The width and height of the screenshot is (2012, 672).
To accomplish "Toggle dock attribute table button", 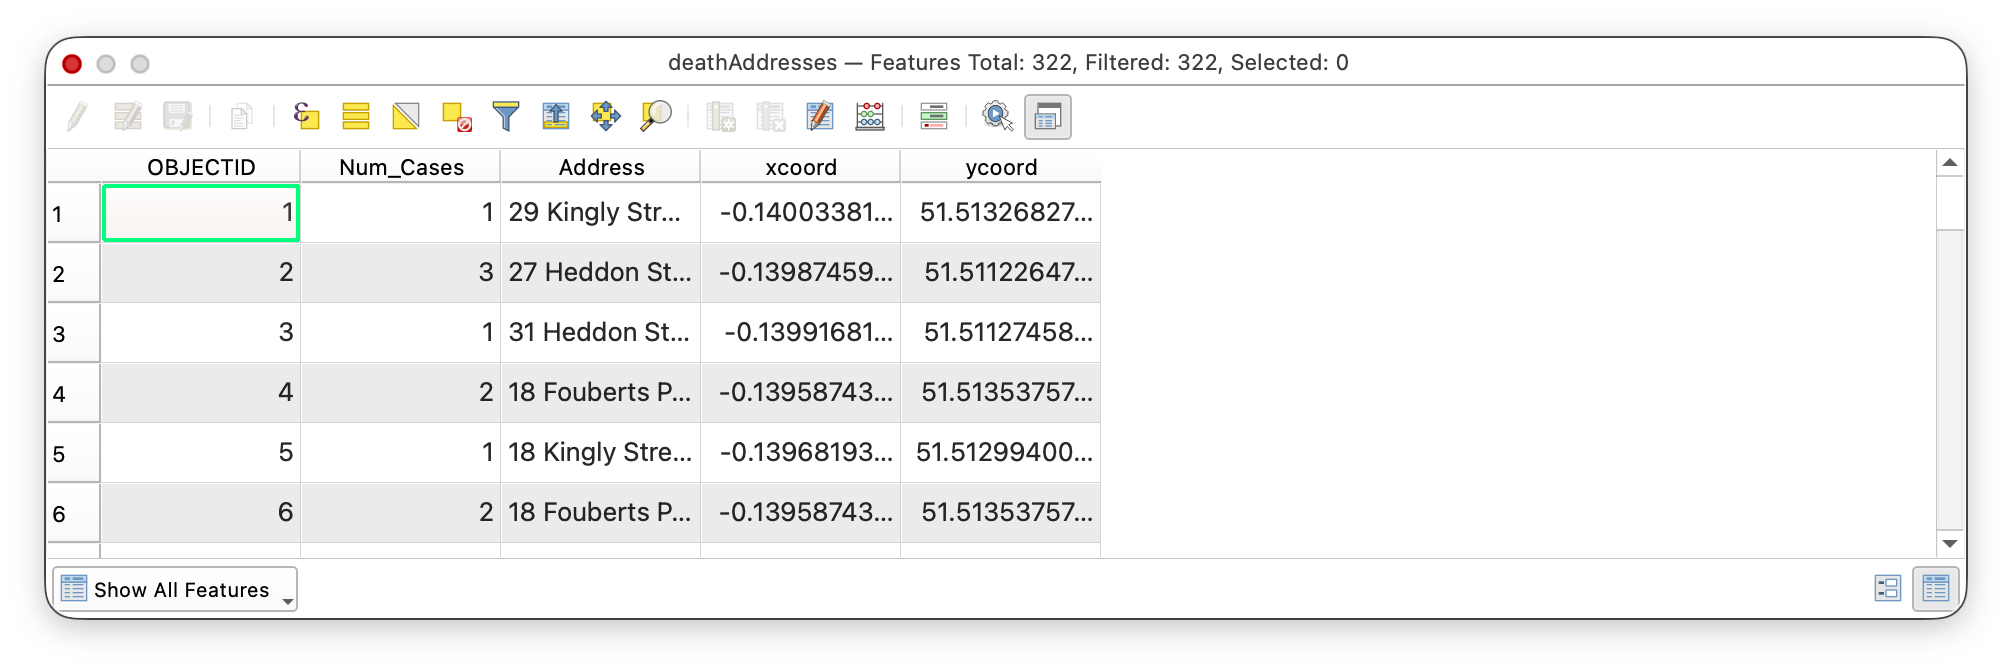I will (x=1047, y=117).
